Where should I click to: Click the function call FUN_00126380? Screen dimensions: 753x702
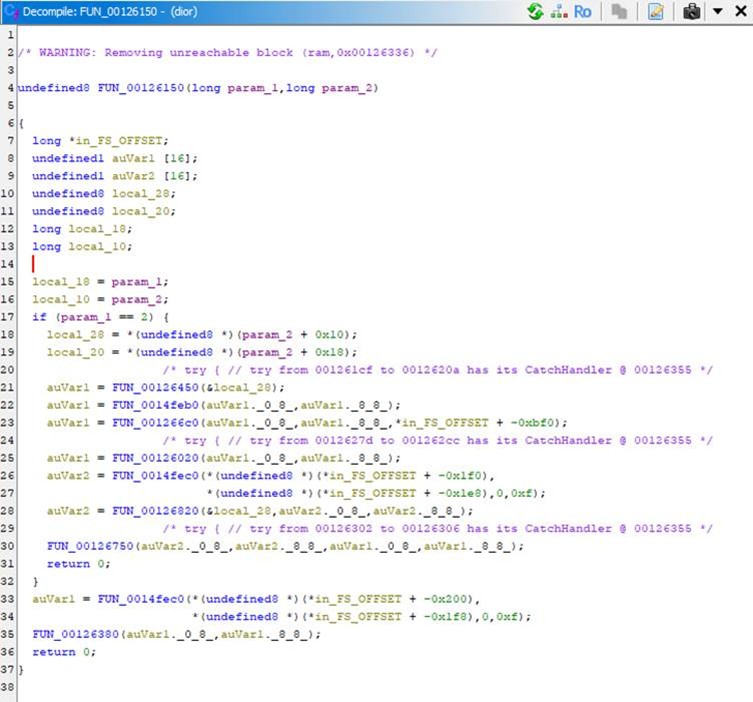[75, 634]
